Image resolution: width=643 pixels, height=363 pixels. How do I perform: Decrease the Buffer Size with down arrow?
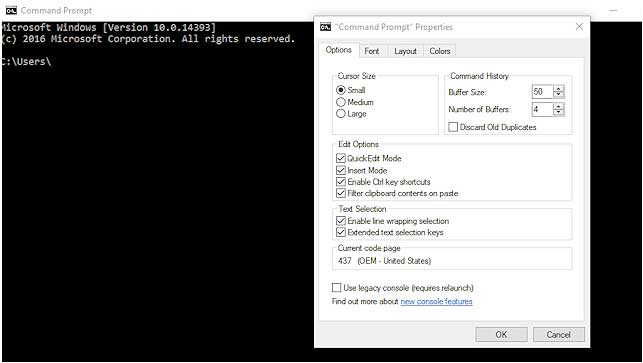click(559, 95)
